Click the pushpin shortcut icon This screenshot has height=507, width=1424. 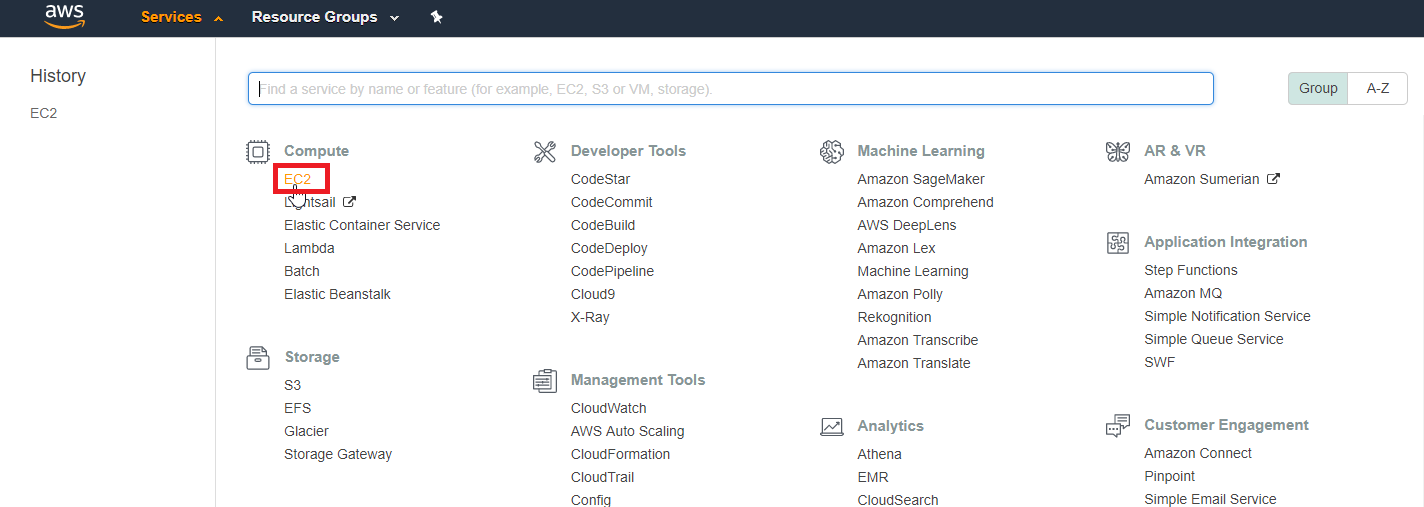[436, 17]
